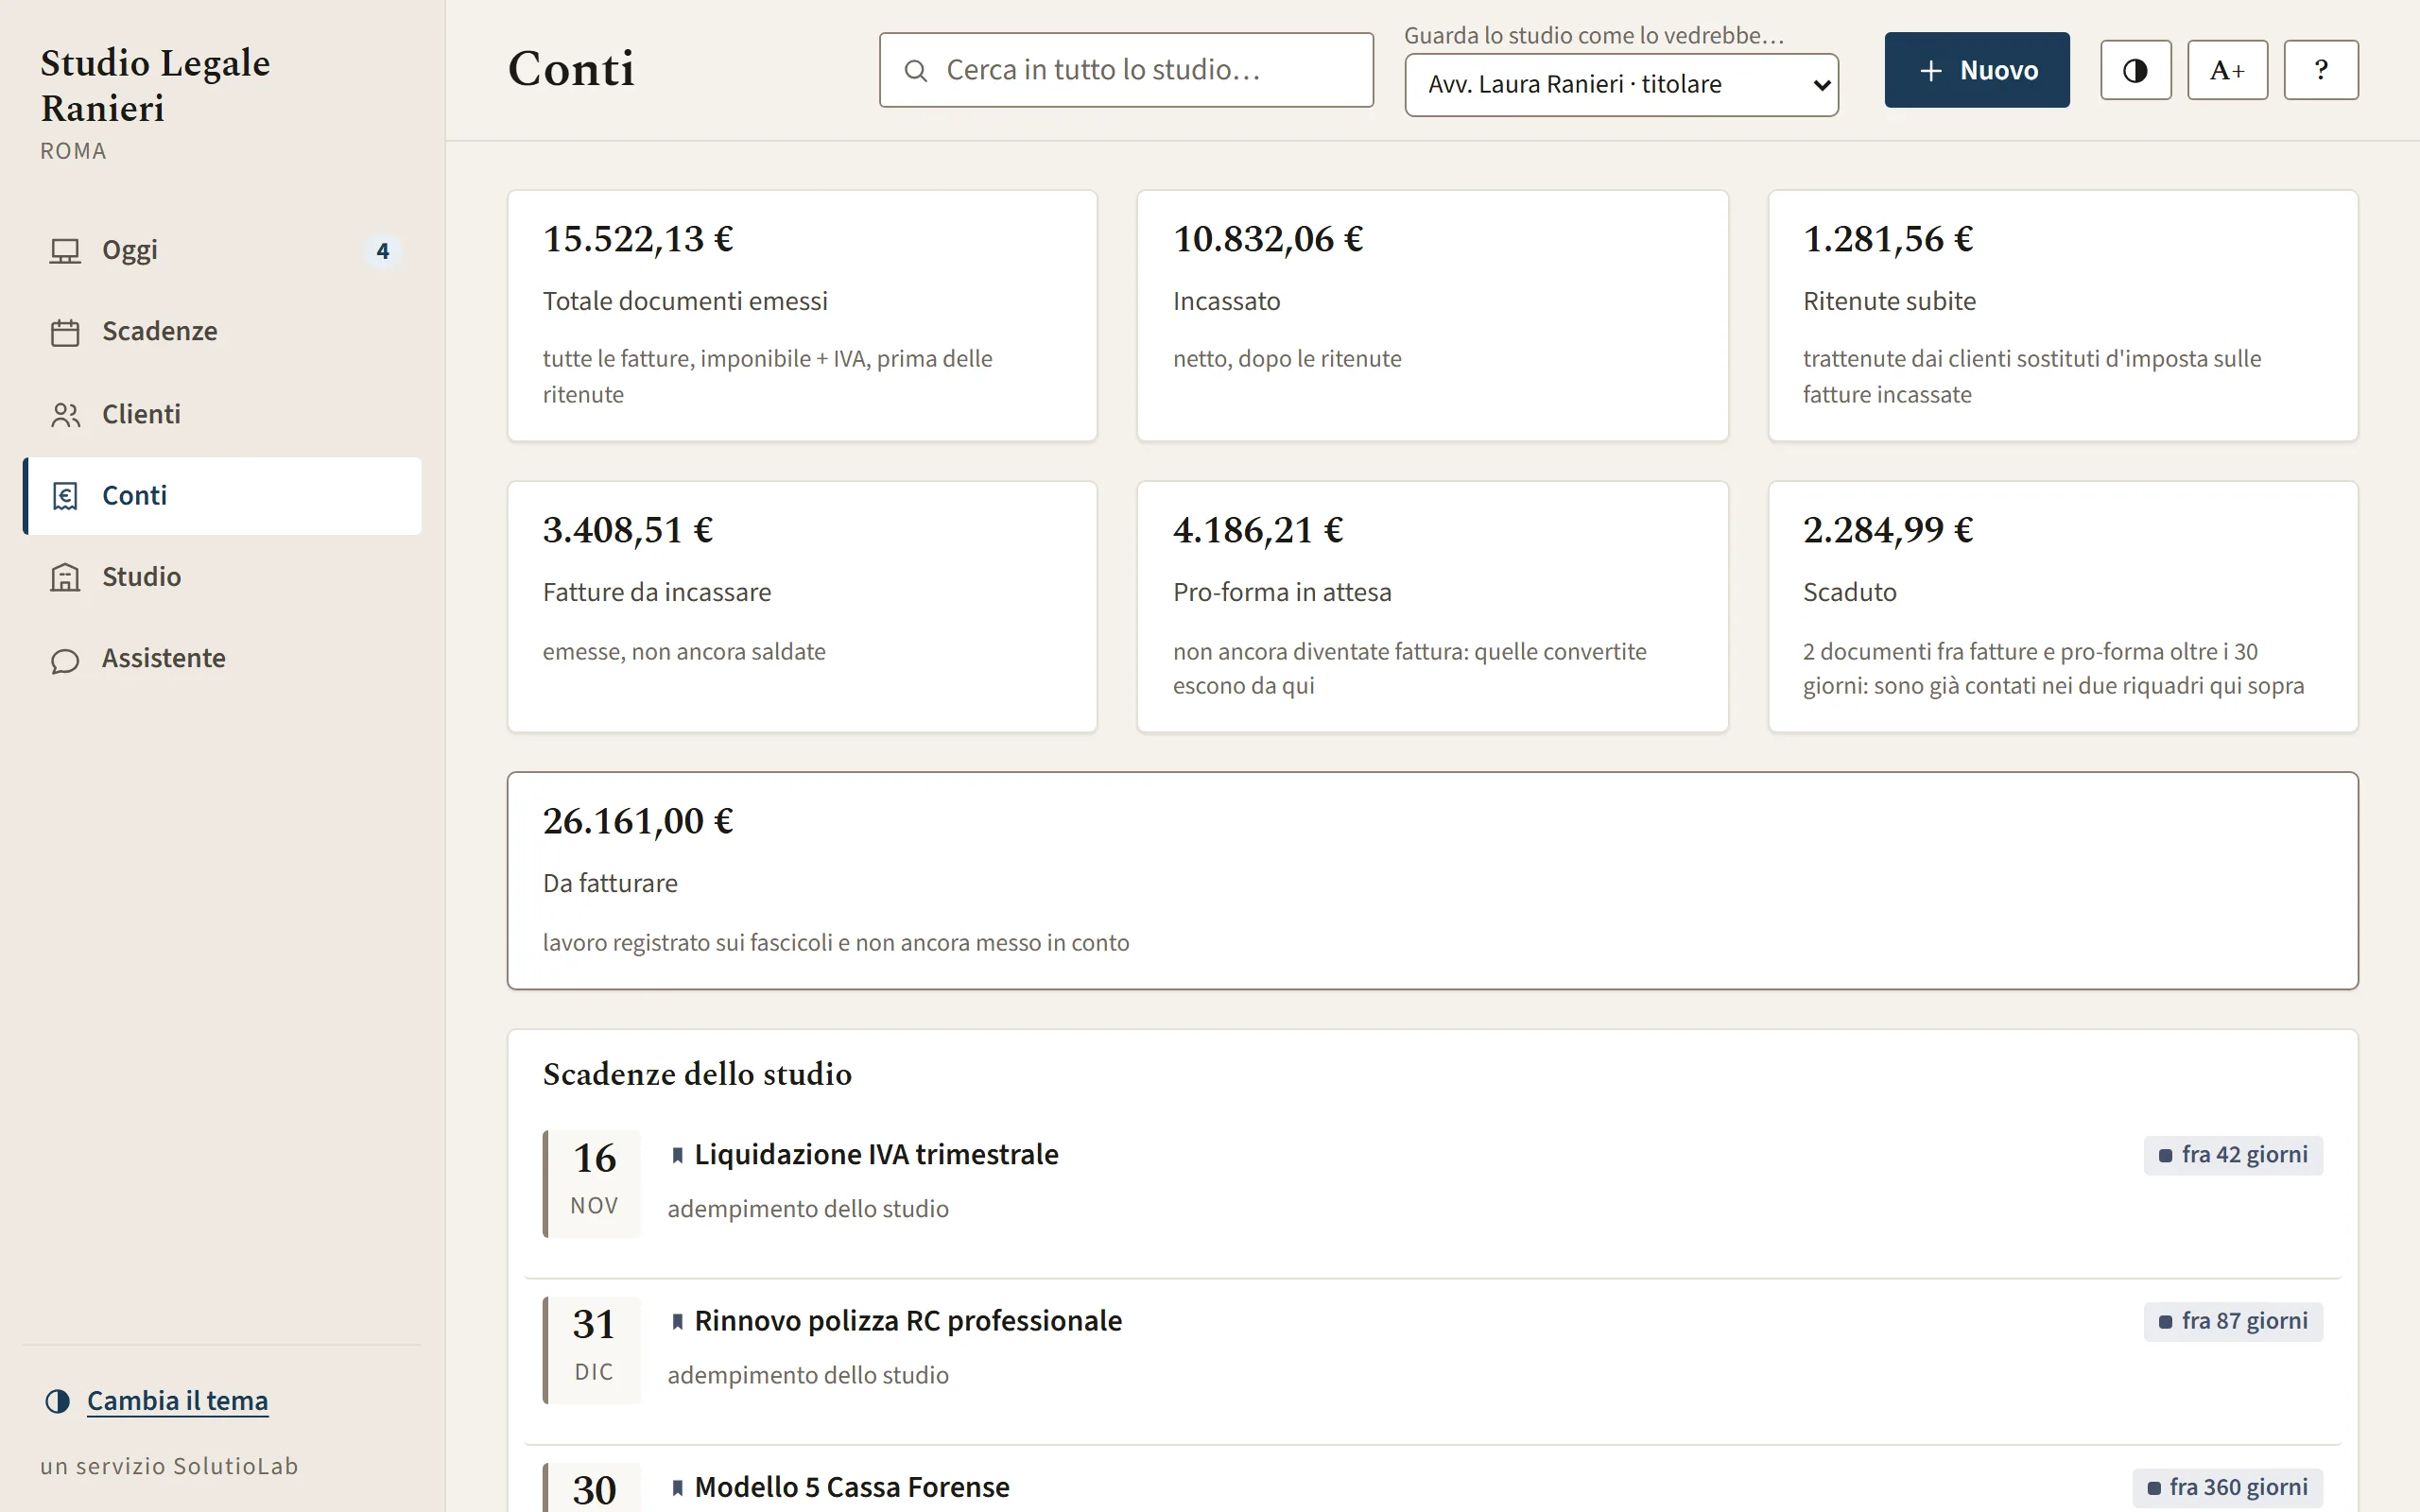
Task: Click the Conti euro receipt icon
Action: coord(65,496)
